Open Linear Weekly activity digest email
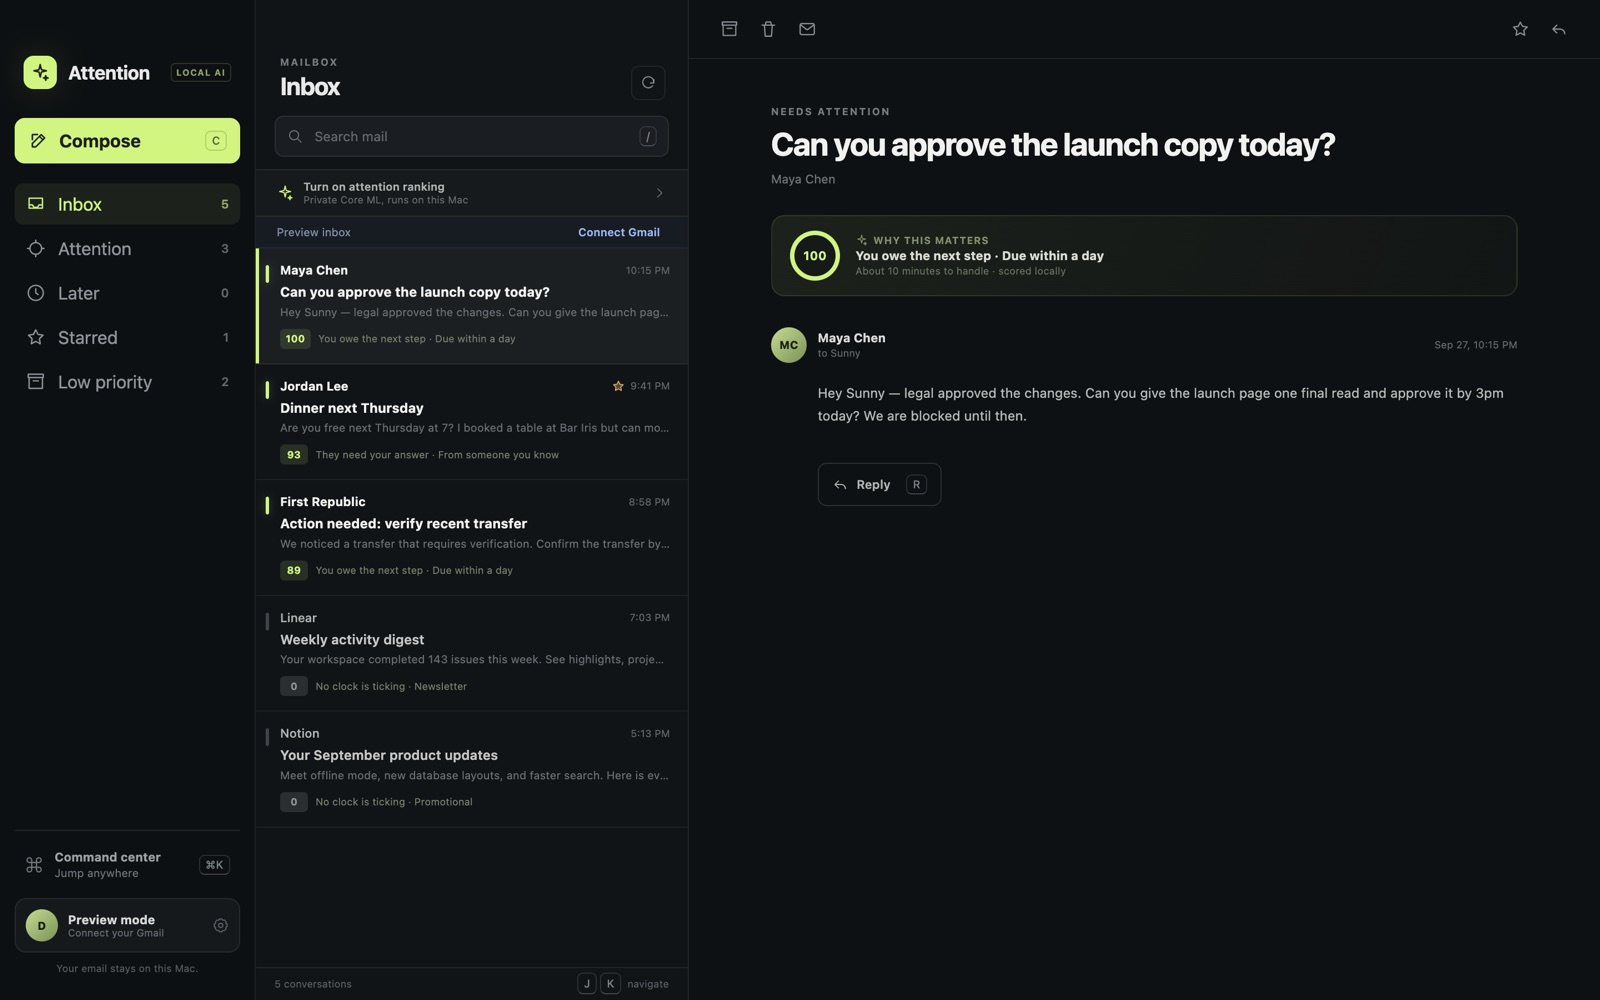The height and width of the screenshot is (1000, 1600). pyautogui.click(x=472, y=654)
